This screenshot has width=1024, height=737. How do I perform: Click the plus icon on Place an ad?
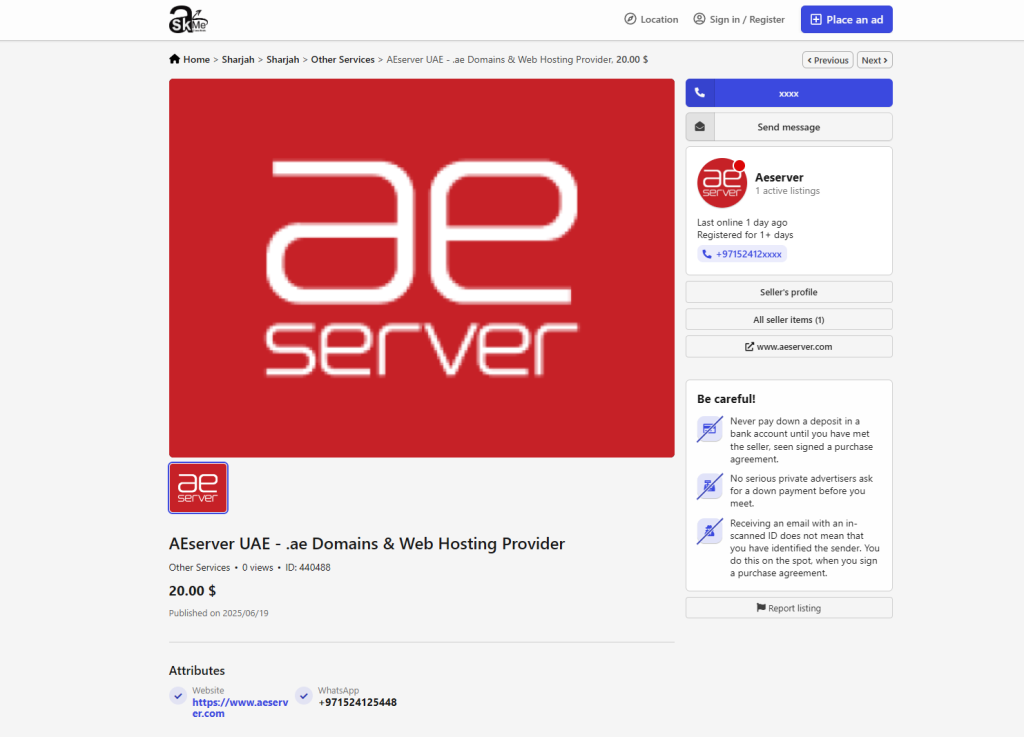816,20
